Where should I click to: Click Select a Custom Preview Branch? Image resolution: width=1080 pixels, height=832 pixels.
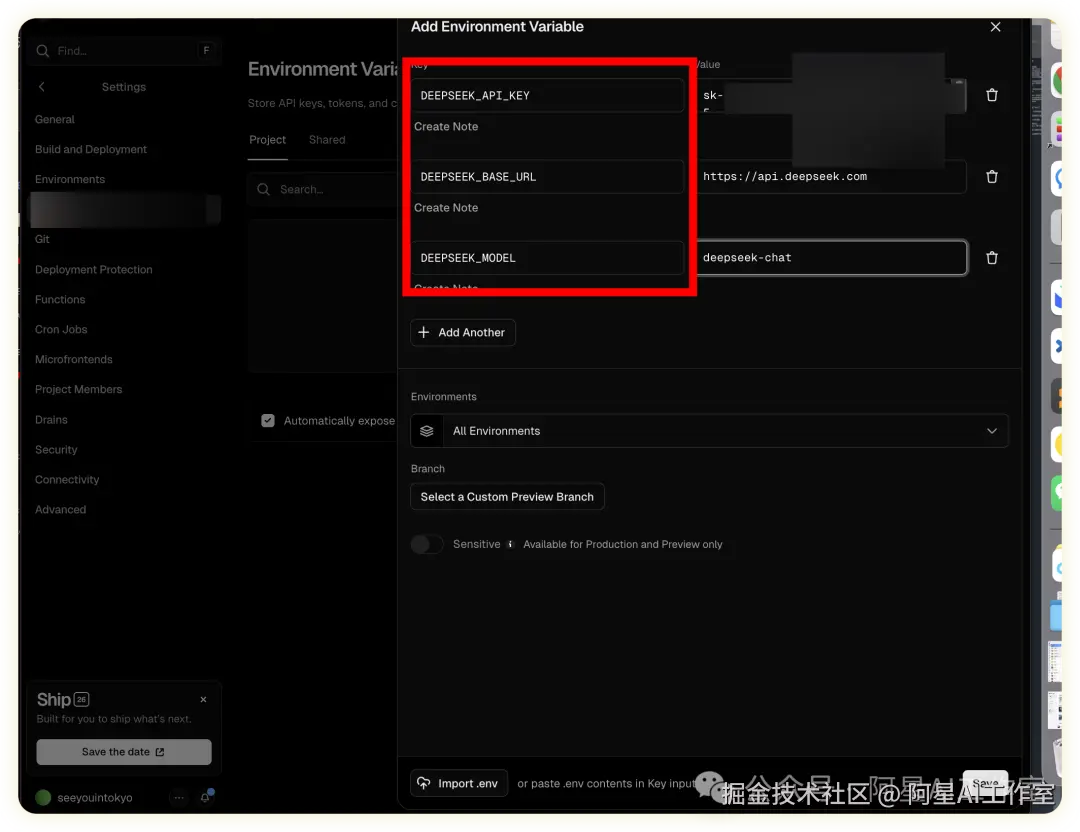tap(507, 497)
